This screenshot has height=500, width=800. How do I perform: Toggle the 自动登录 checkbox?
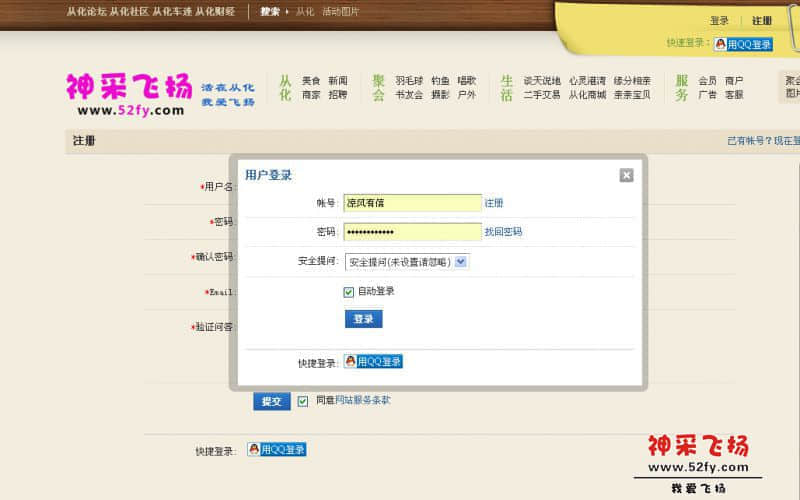pyautogui.click(x=348, y=292)
